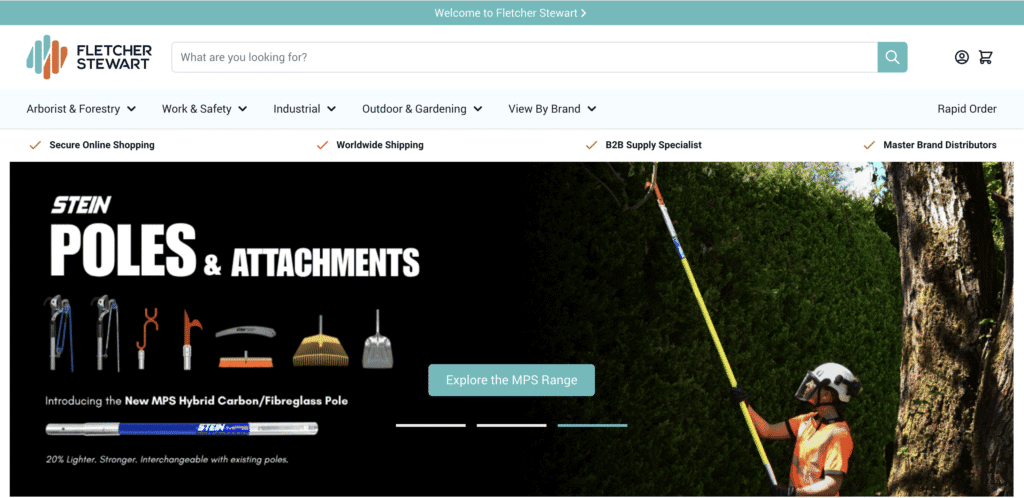This screenshot has height=498, width=1024.
Task: Open the Rapid Order link
Action: pos(966,109)
